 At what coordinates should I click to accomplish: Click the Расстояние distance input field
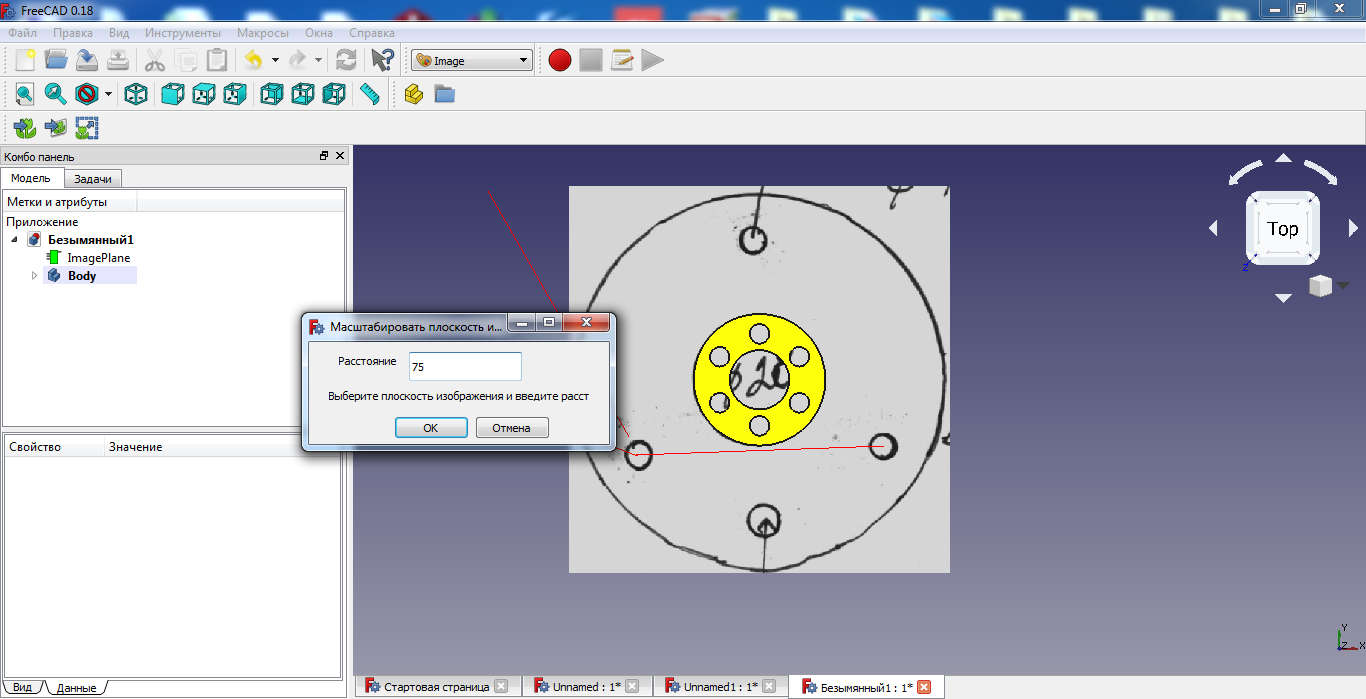[x=465, y=366]
